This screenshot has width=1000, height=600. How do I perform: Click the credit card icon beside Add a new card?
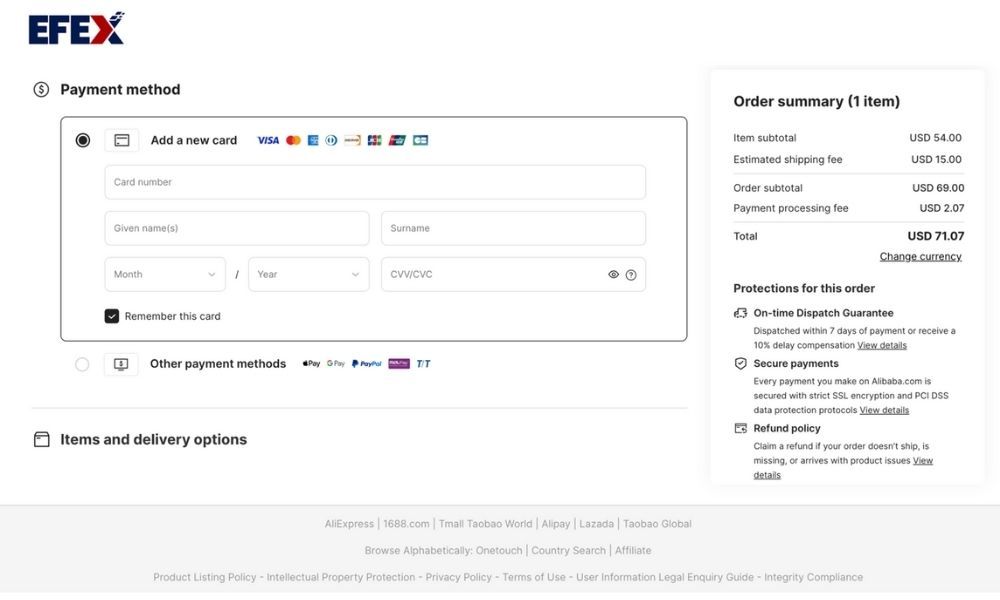[122, 140]
